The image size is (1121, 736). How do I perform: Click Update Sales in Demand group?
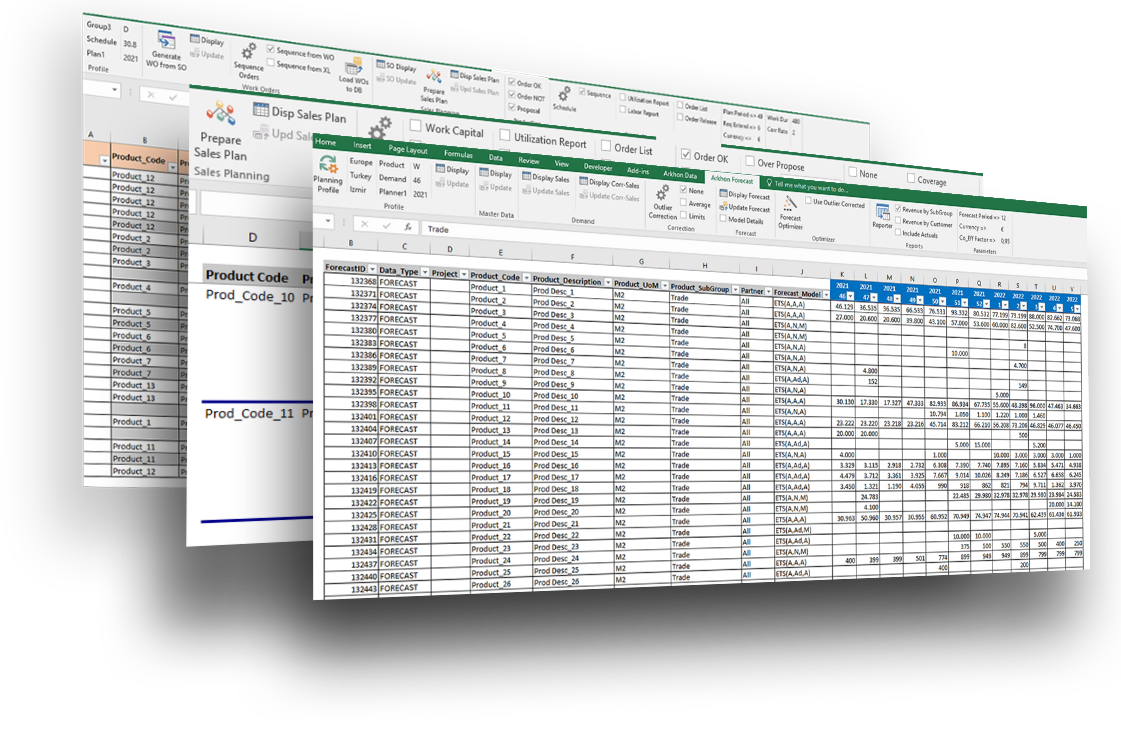point(545,191)
